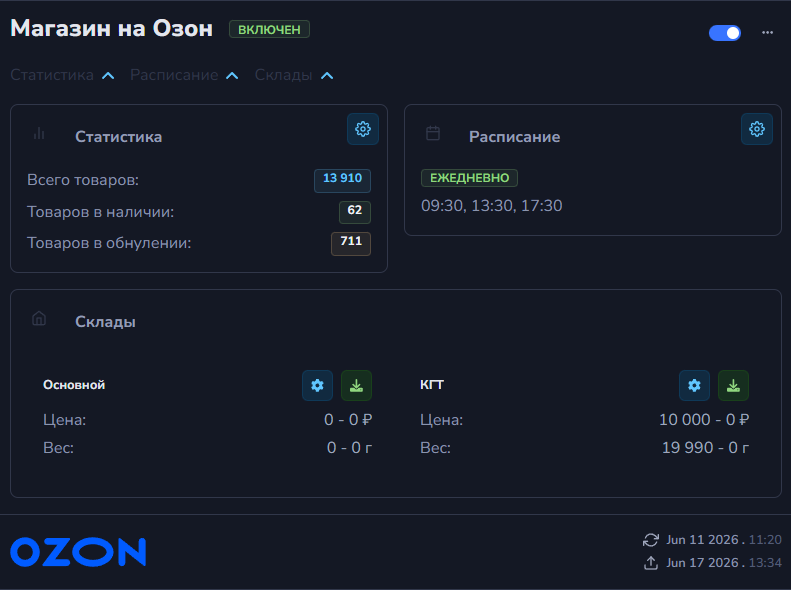Click total products count 13 910
791x590 pixels.
click(343, 181)
